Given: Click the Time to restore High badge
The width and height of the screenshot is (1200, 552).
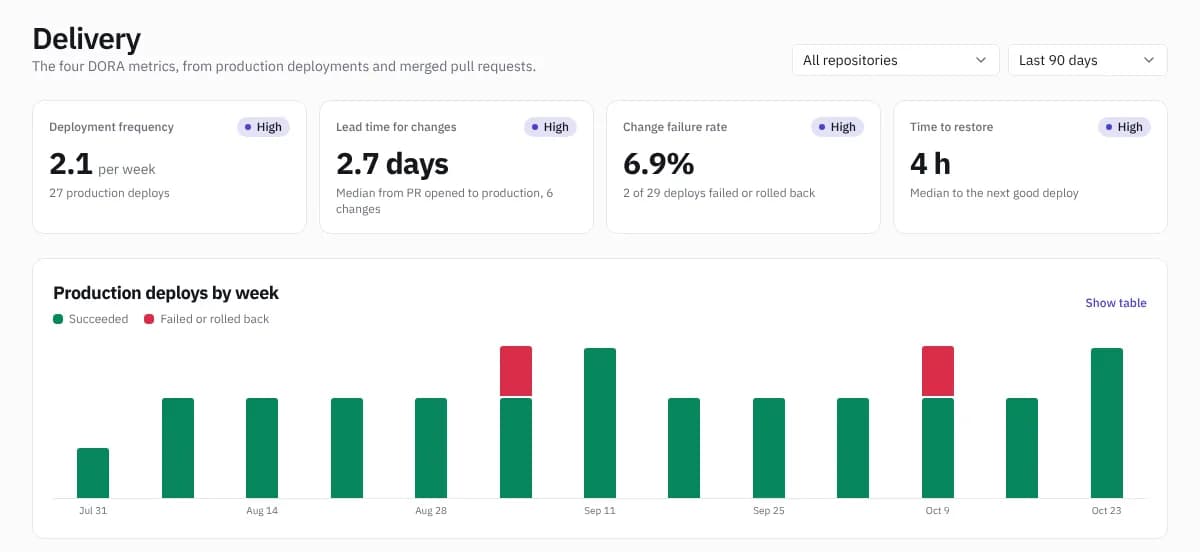Looking at the screenshot, I should pos(1124,127).
